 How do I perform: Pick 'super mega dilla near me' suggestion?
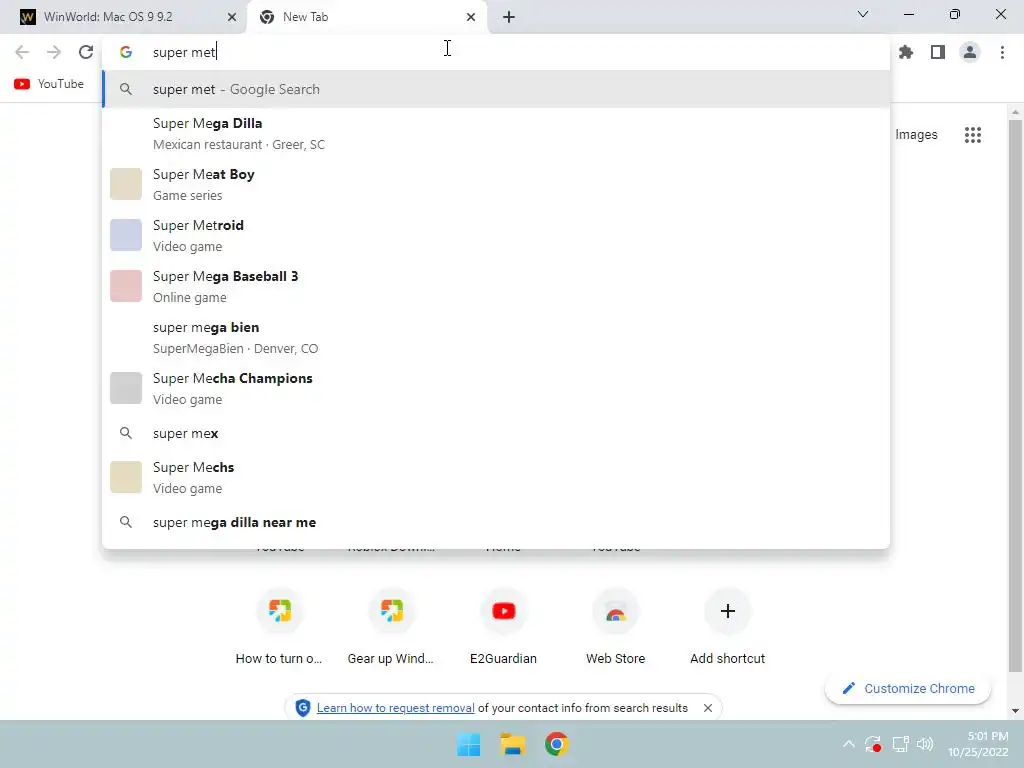pos(496,522)
